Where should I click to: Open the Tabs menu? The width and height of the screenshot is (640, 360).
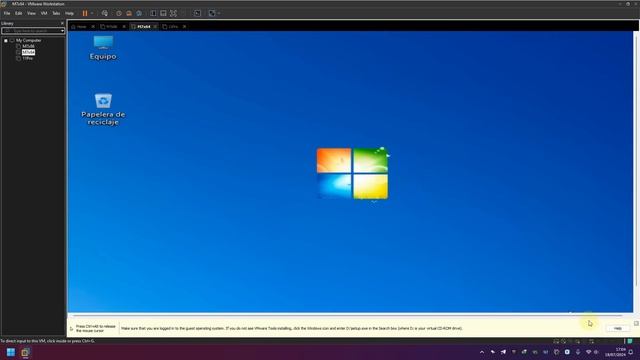coord(56,13)
